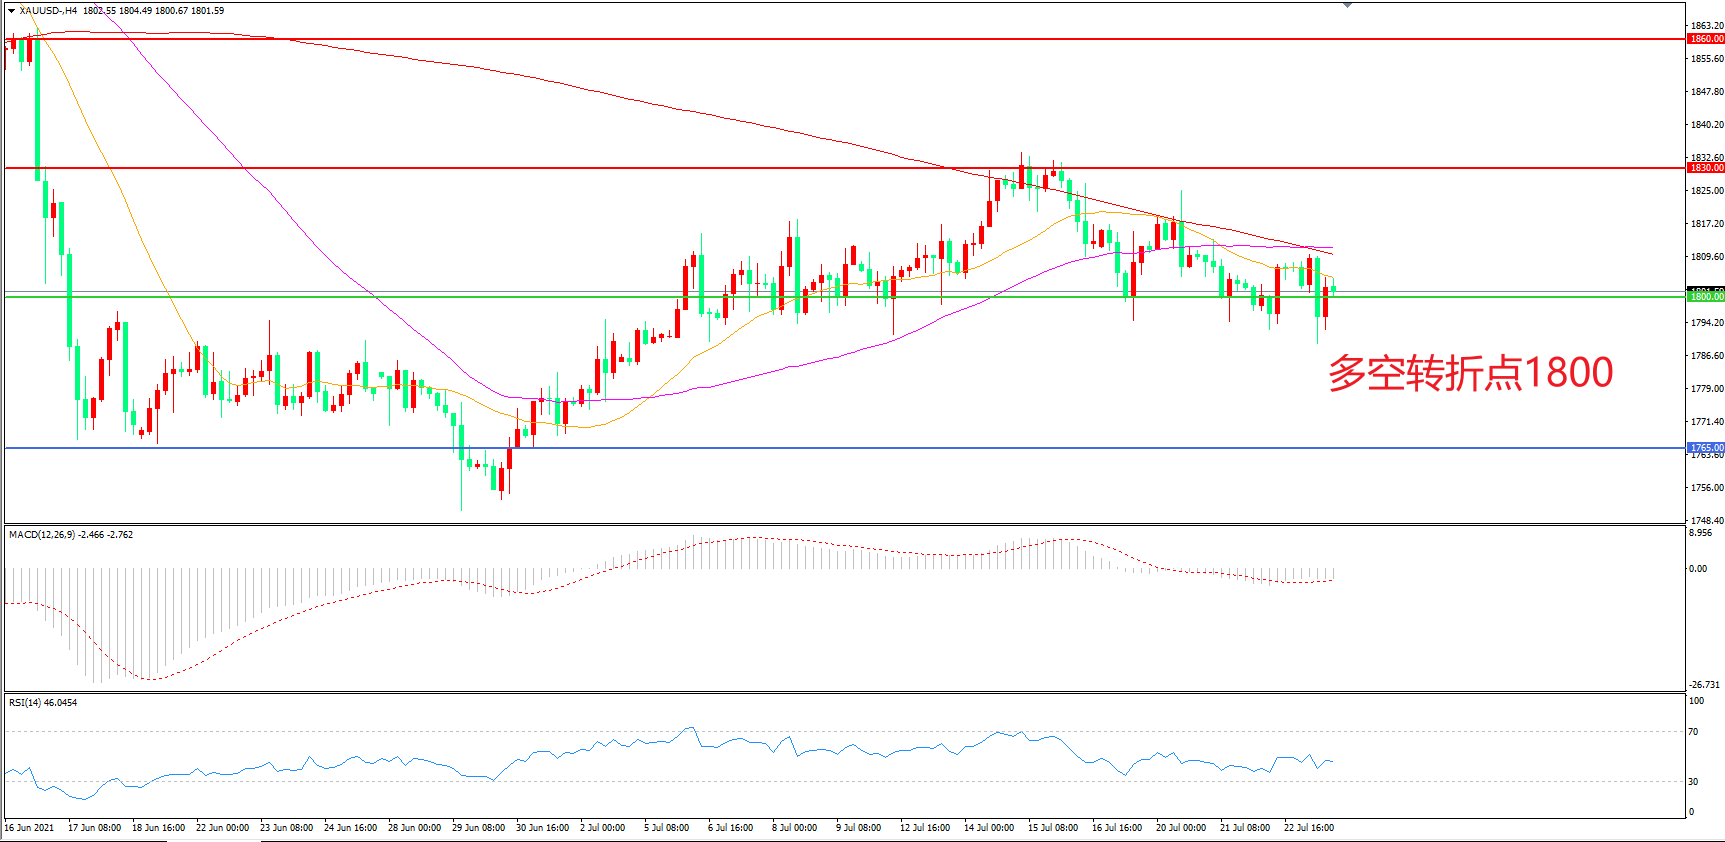Screen dimensions: 1725x842
Task: Click RSI level 70 on the scale
Action: click(x=1693, y=732)
